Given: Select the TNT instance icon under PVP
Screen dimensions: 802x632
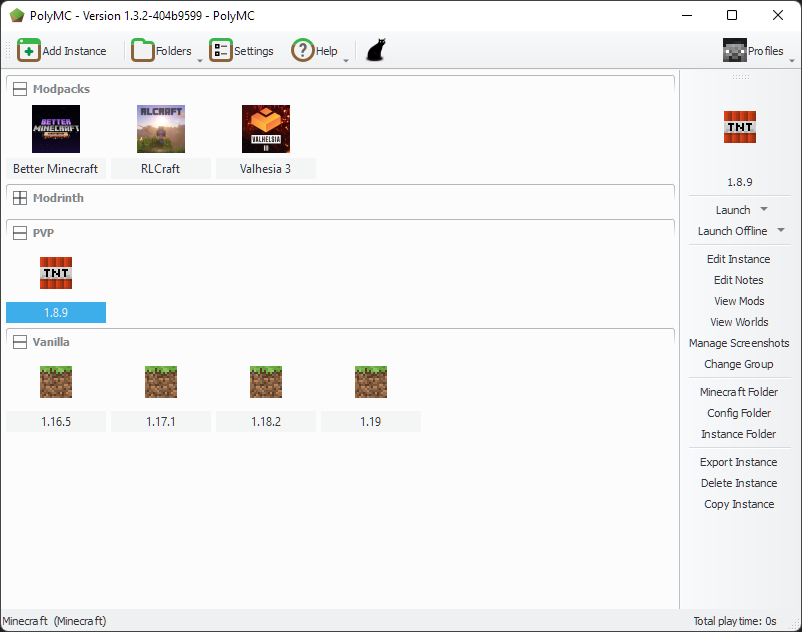Looking at the screenshot, I should 55,273.
